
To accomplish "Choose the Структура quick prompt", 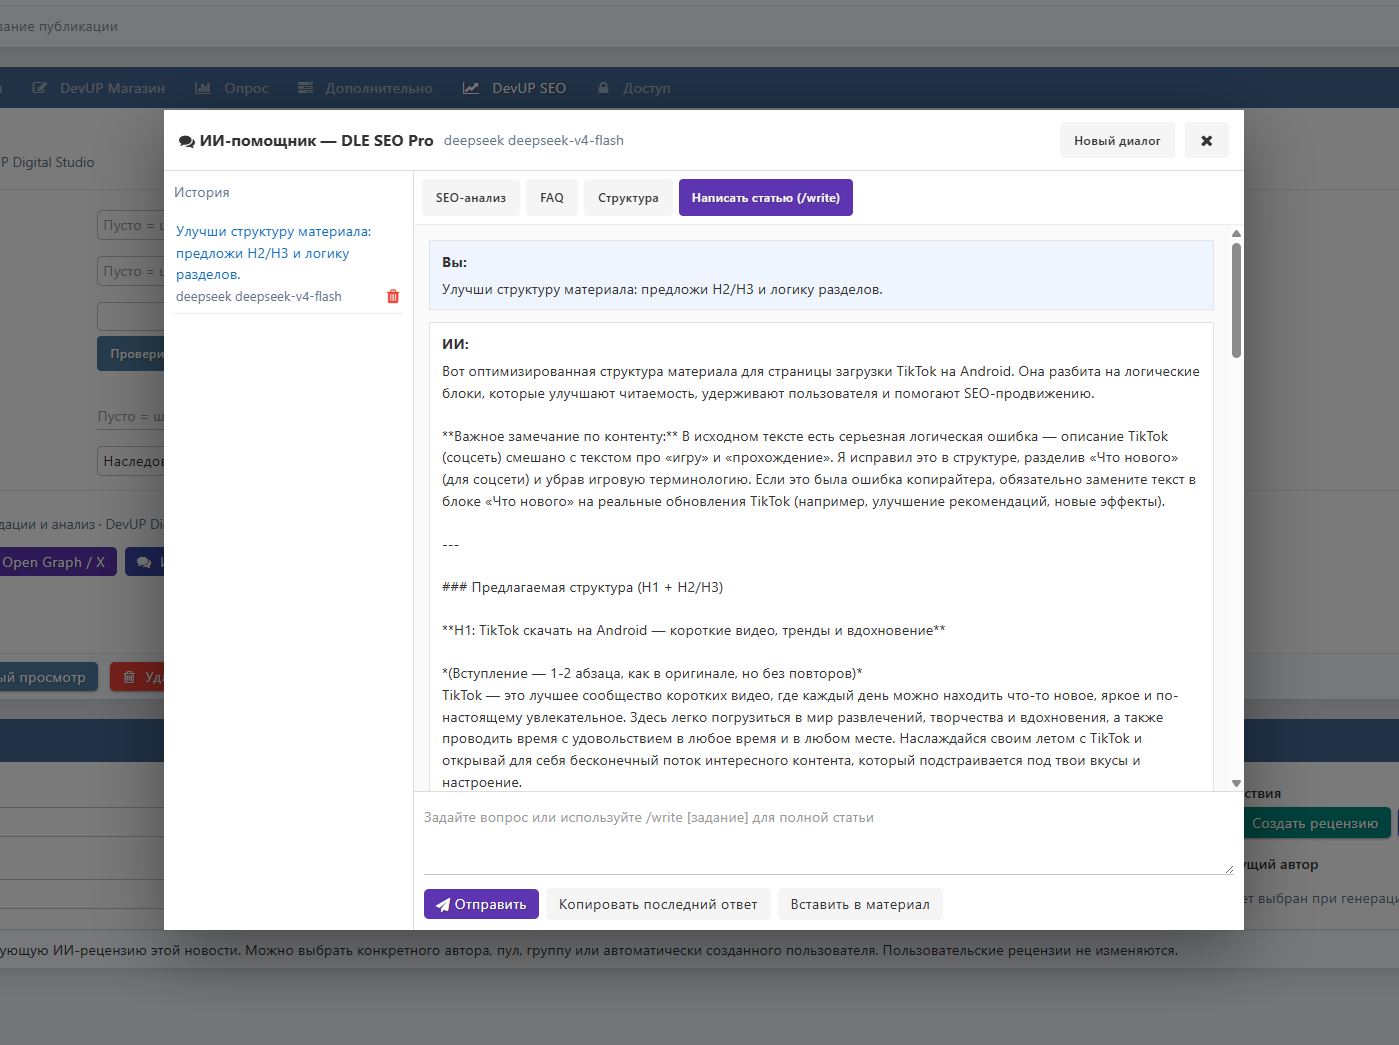I will click(628, 198).
